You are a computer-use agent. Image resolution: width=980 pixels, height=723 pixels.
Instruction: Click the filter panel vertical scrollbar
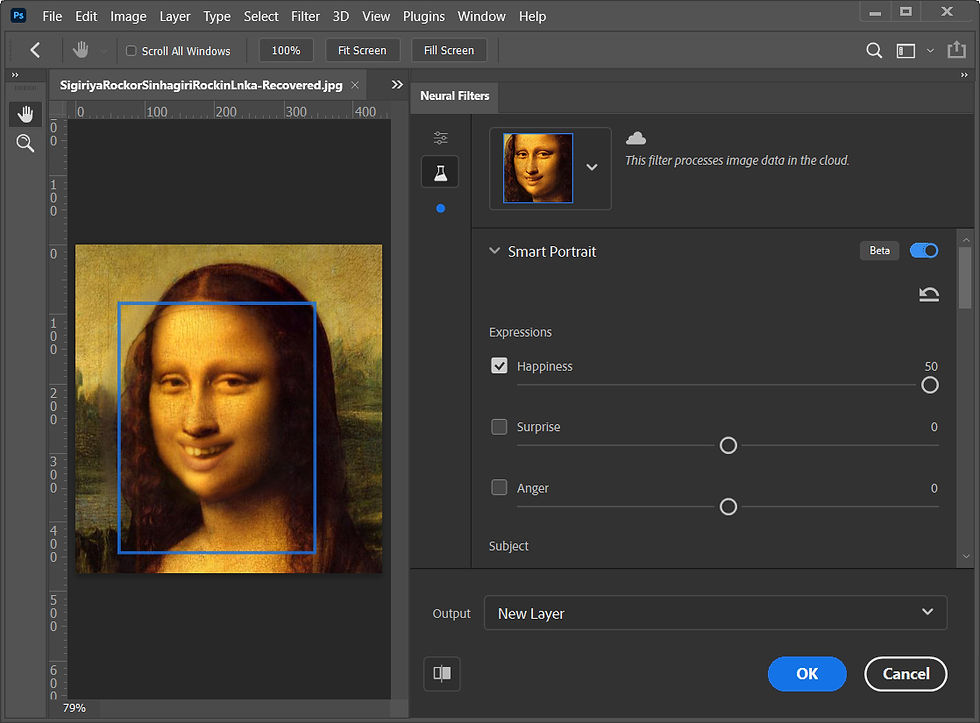click(965, 277)
